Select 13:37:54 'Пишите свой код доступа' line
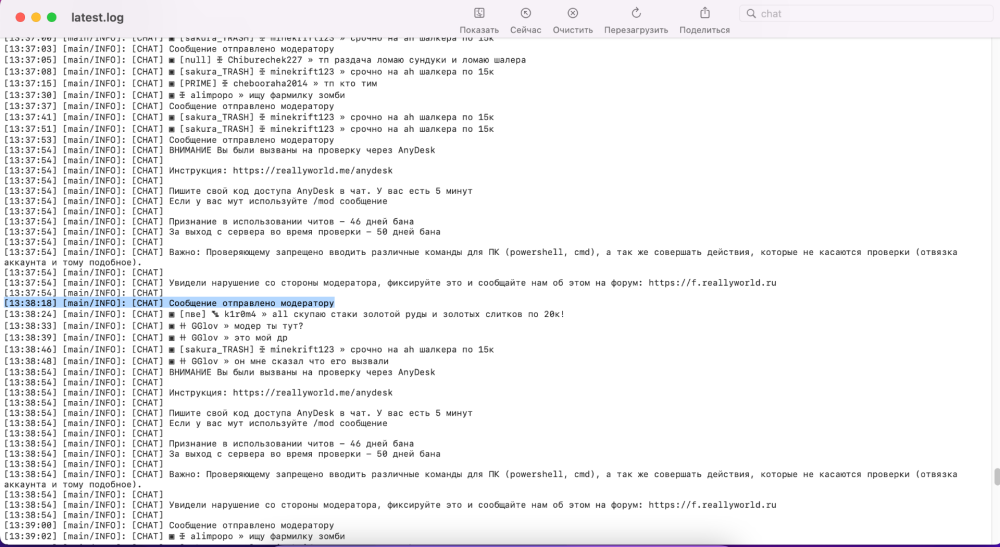The width and height of the screenshot is (1000, 547). (238, 191)
